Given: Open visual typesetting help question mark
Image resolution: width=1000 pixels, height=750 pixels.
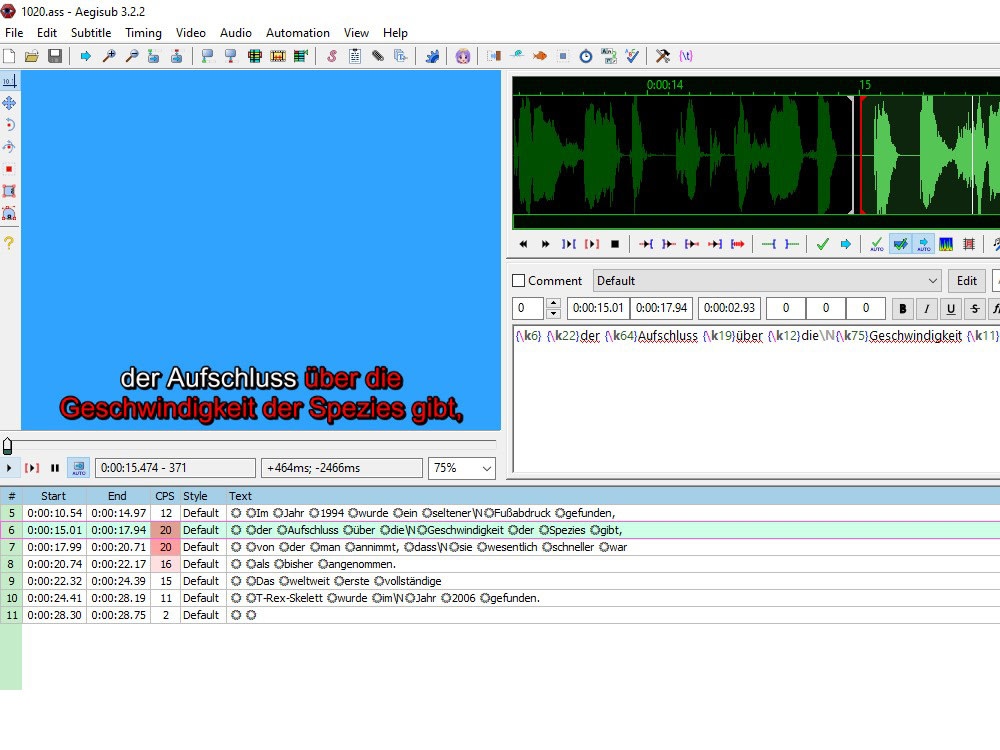Looking at the screenshot, I should [x=10, y=242].
